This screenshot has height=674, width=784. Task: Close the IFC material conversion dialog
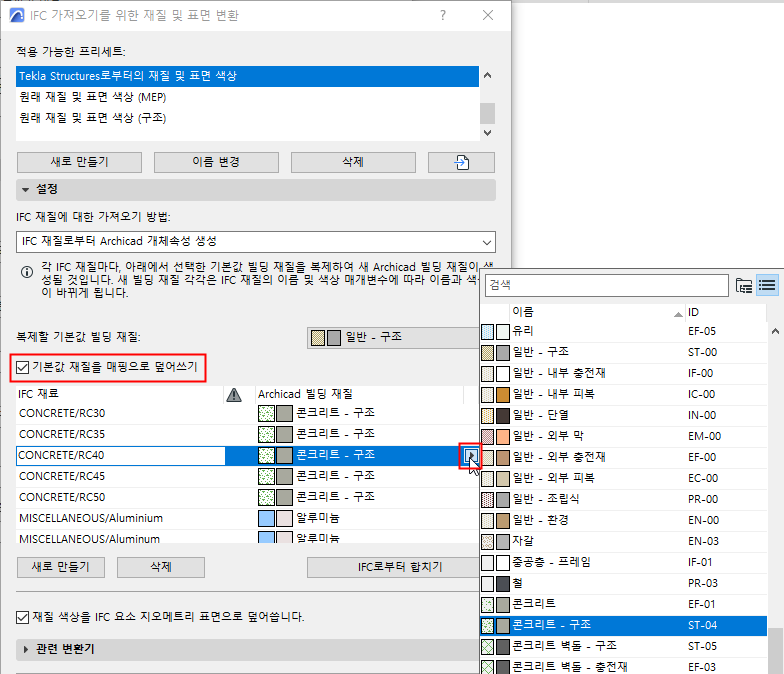[x=488, y=16]
